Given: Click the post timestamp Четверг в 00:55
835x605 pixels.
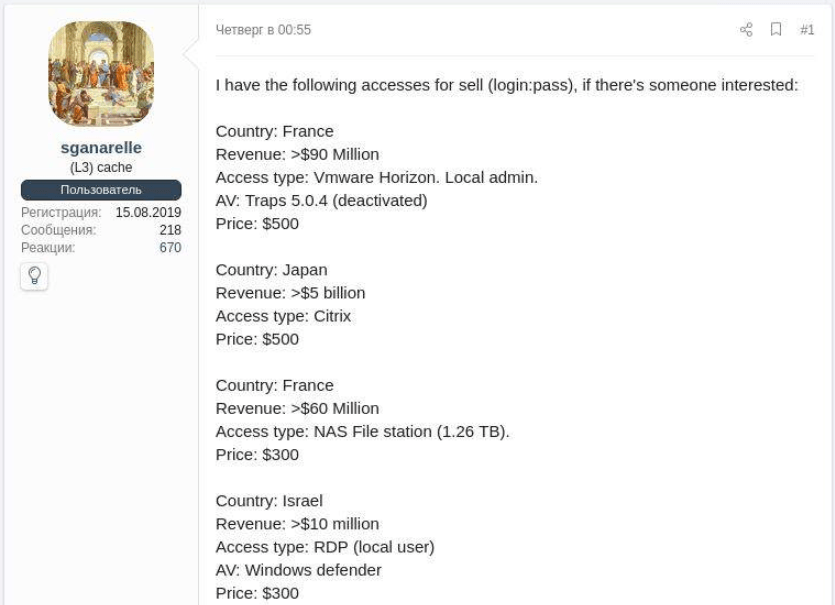Looking at the screenshot, I should (x=263, y=30).
